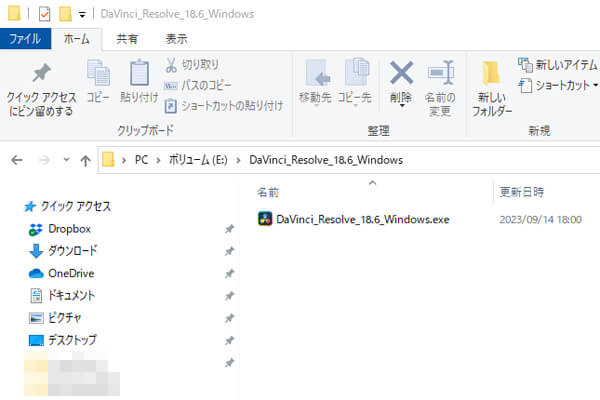Image resolution: width=600 pixels, height=400 pixels.
Task: Pin folder to Quick Access
Action: pos(41,90)
